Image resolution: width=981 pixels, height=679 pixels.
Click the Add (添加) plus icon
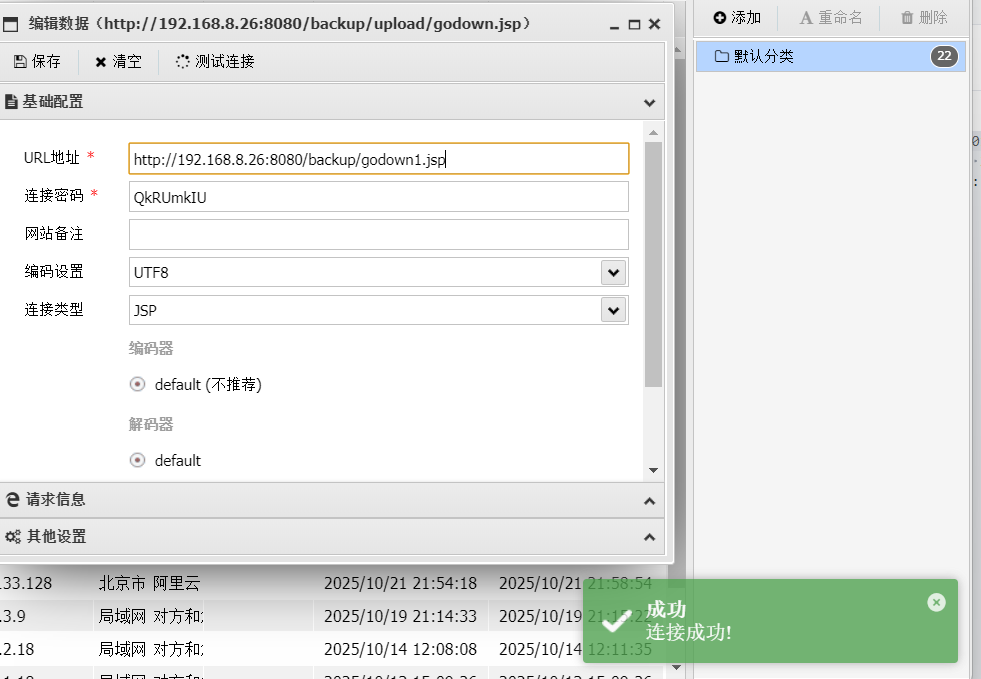tap(720, 17)
